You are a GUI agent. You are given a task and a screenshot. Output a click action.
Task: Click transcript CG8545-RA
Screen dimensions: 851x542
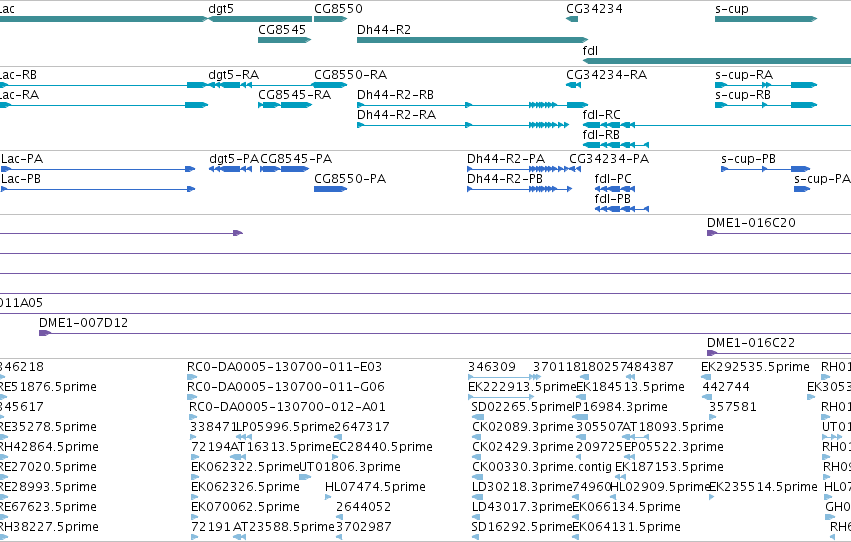click(295, 95)
